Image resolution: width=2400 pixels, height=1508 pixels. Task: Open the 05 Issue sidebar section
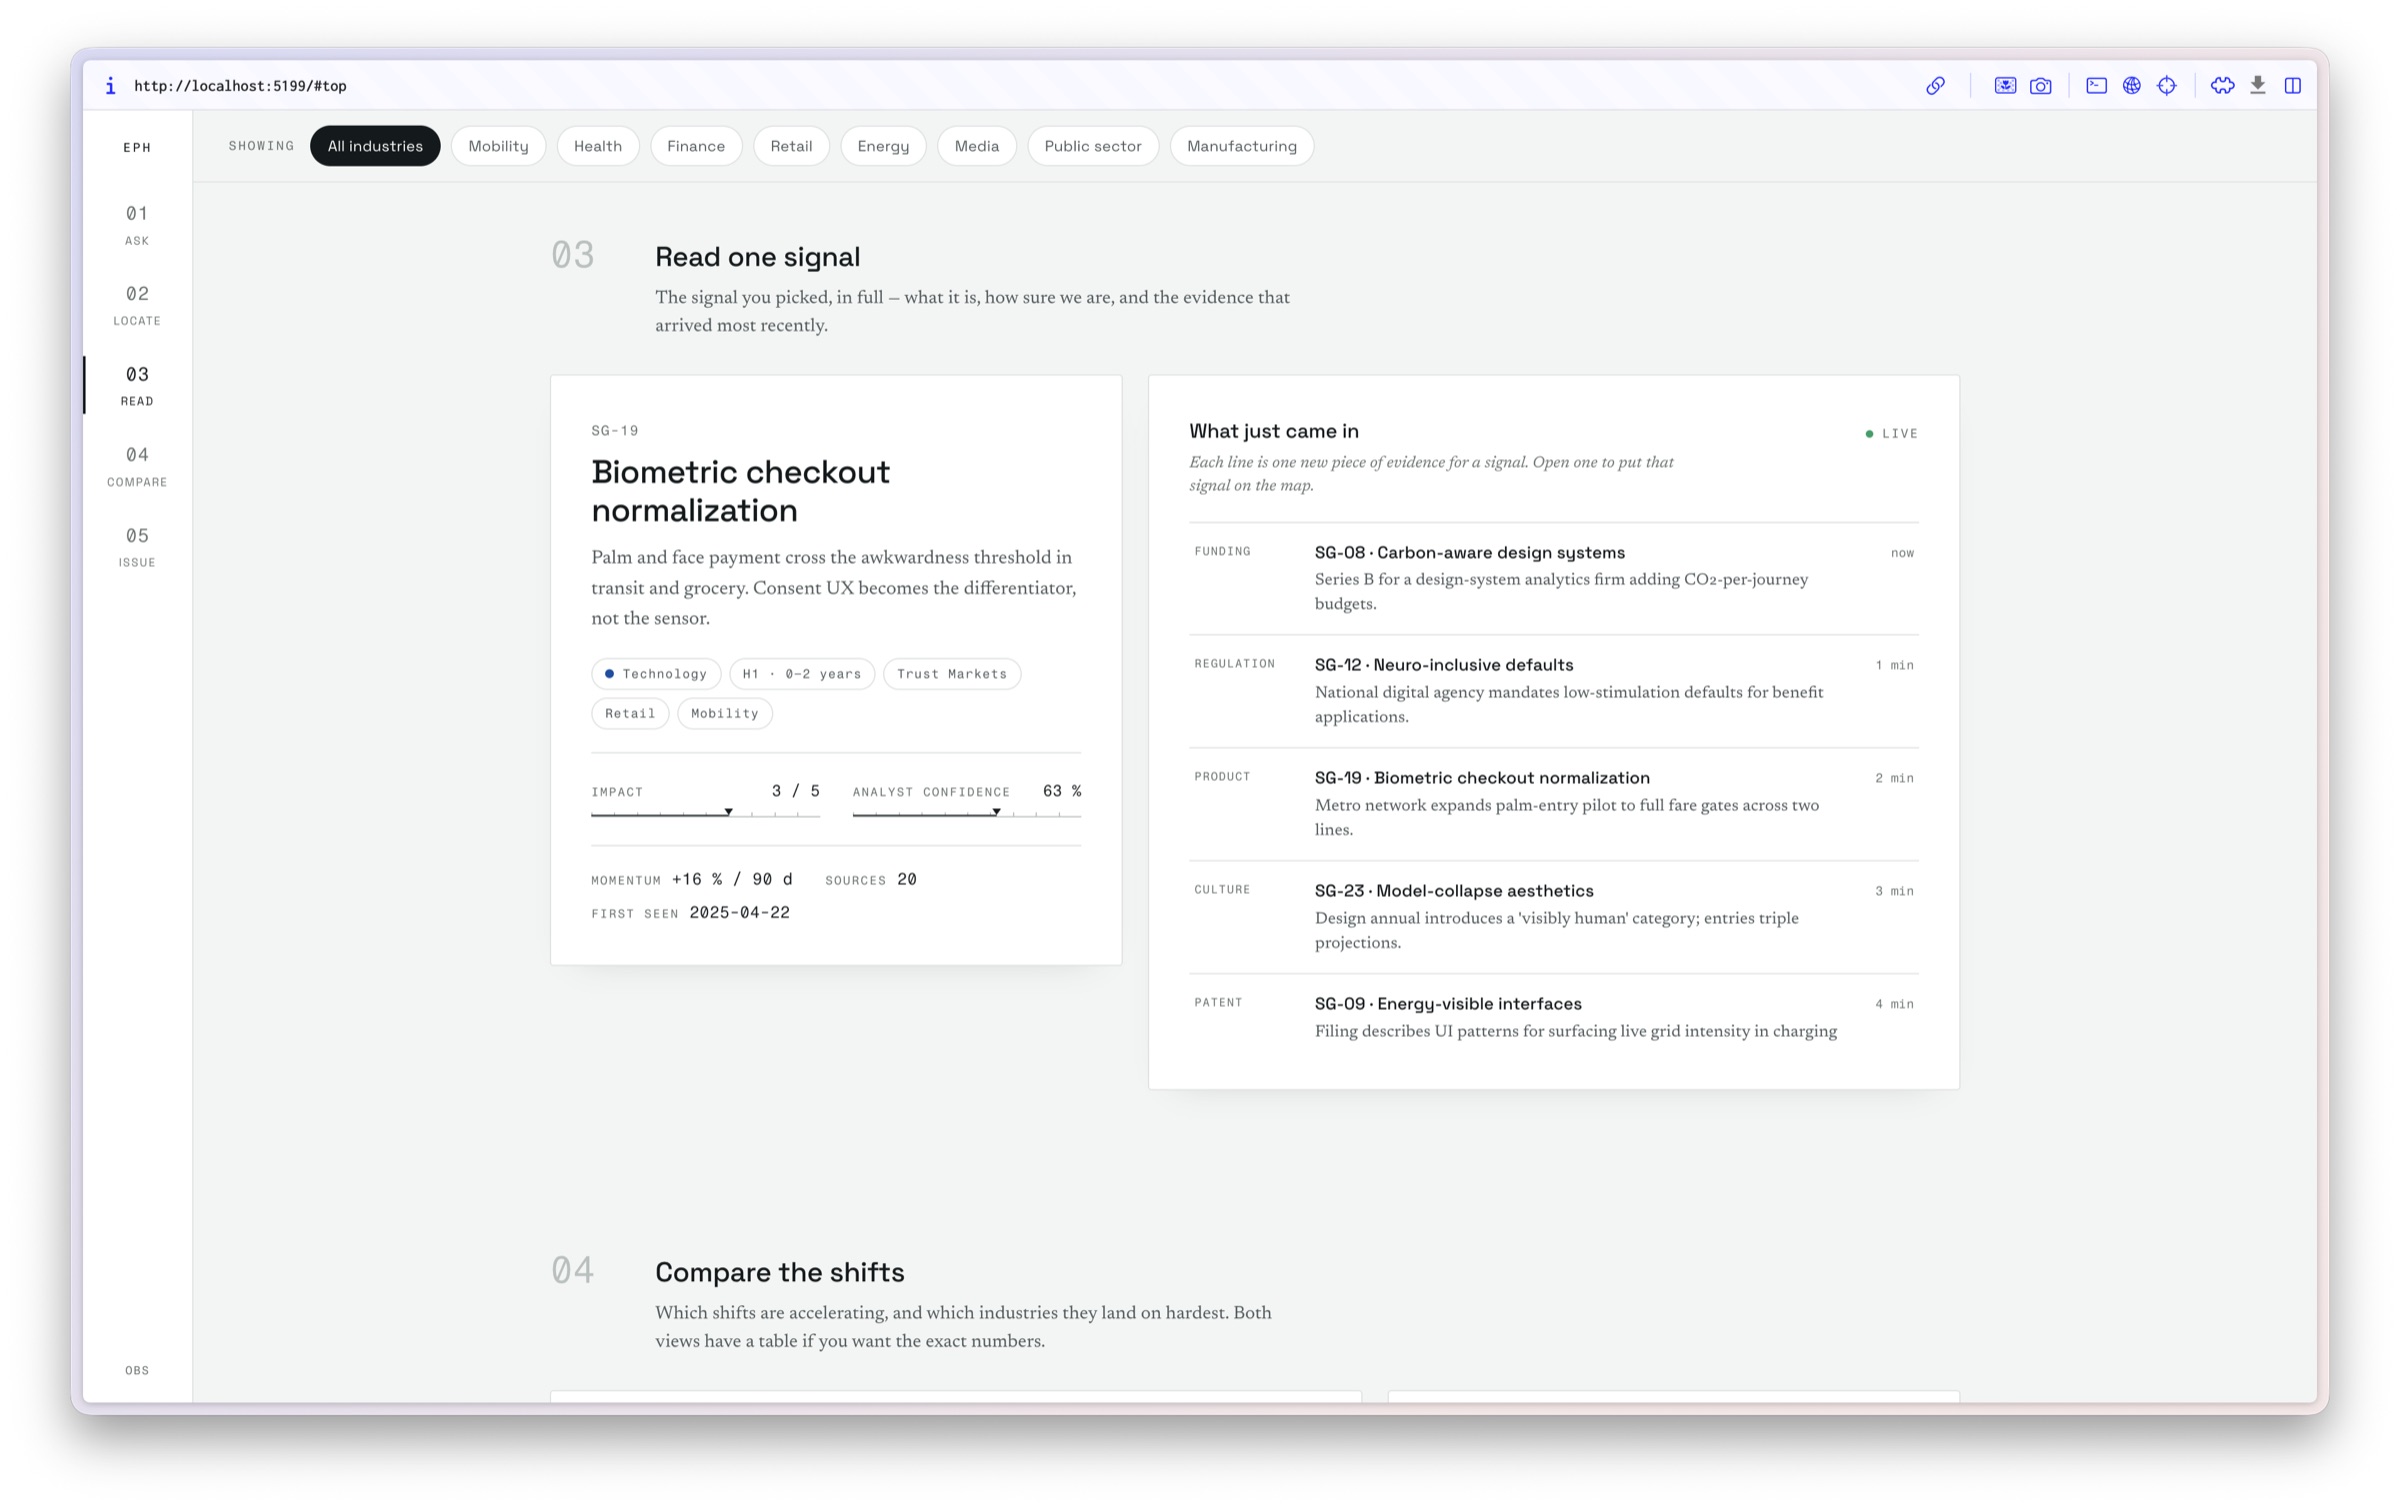(137, 547)
